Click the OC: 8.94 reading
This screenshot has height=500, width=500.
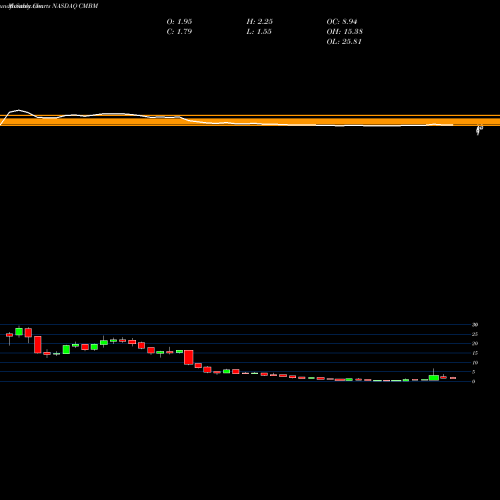342,22
